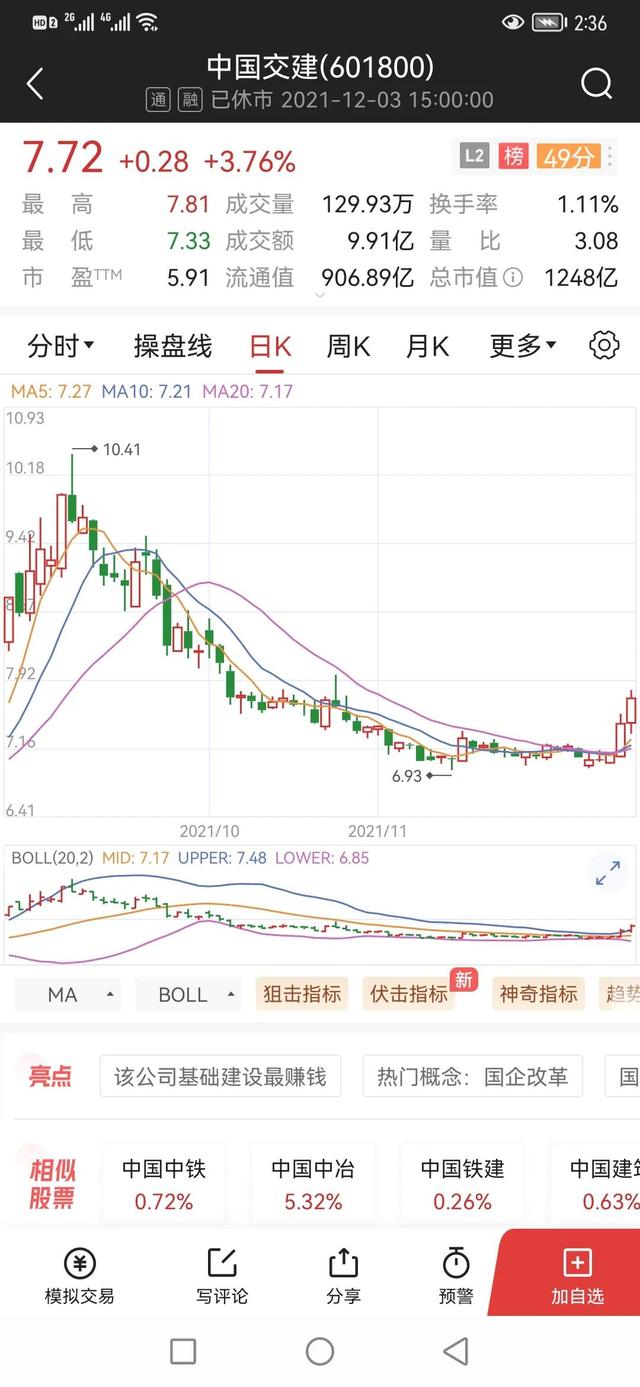This screenshot has width=640, height=1387.
Task: Tap the BOLL UPPER: 7.48 value
Action: [x=222, y=858]
